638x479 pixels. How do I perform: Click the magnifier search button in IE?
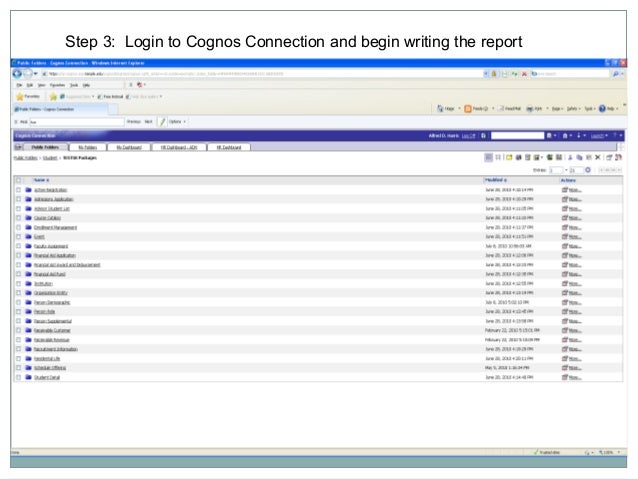click(616, 74)
